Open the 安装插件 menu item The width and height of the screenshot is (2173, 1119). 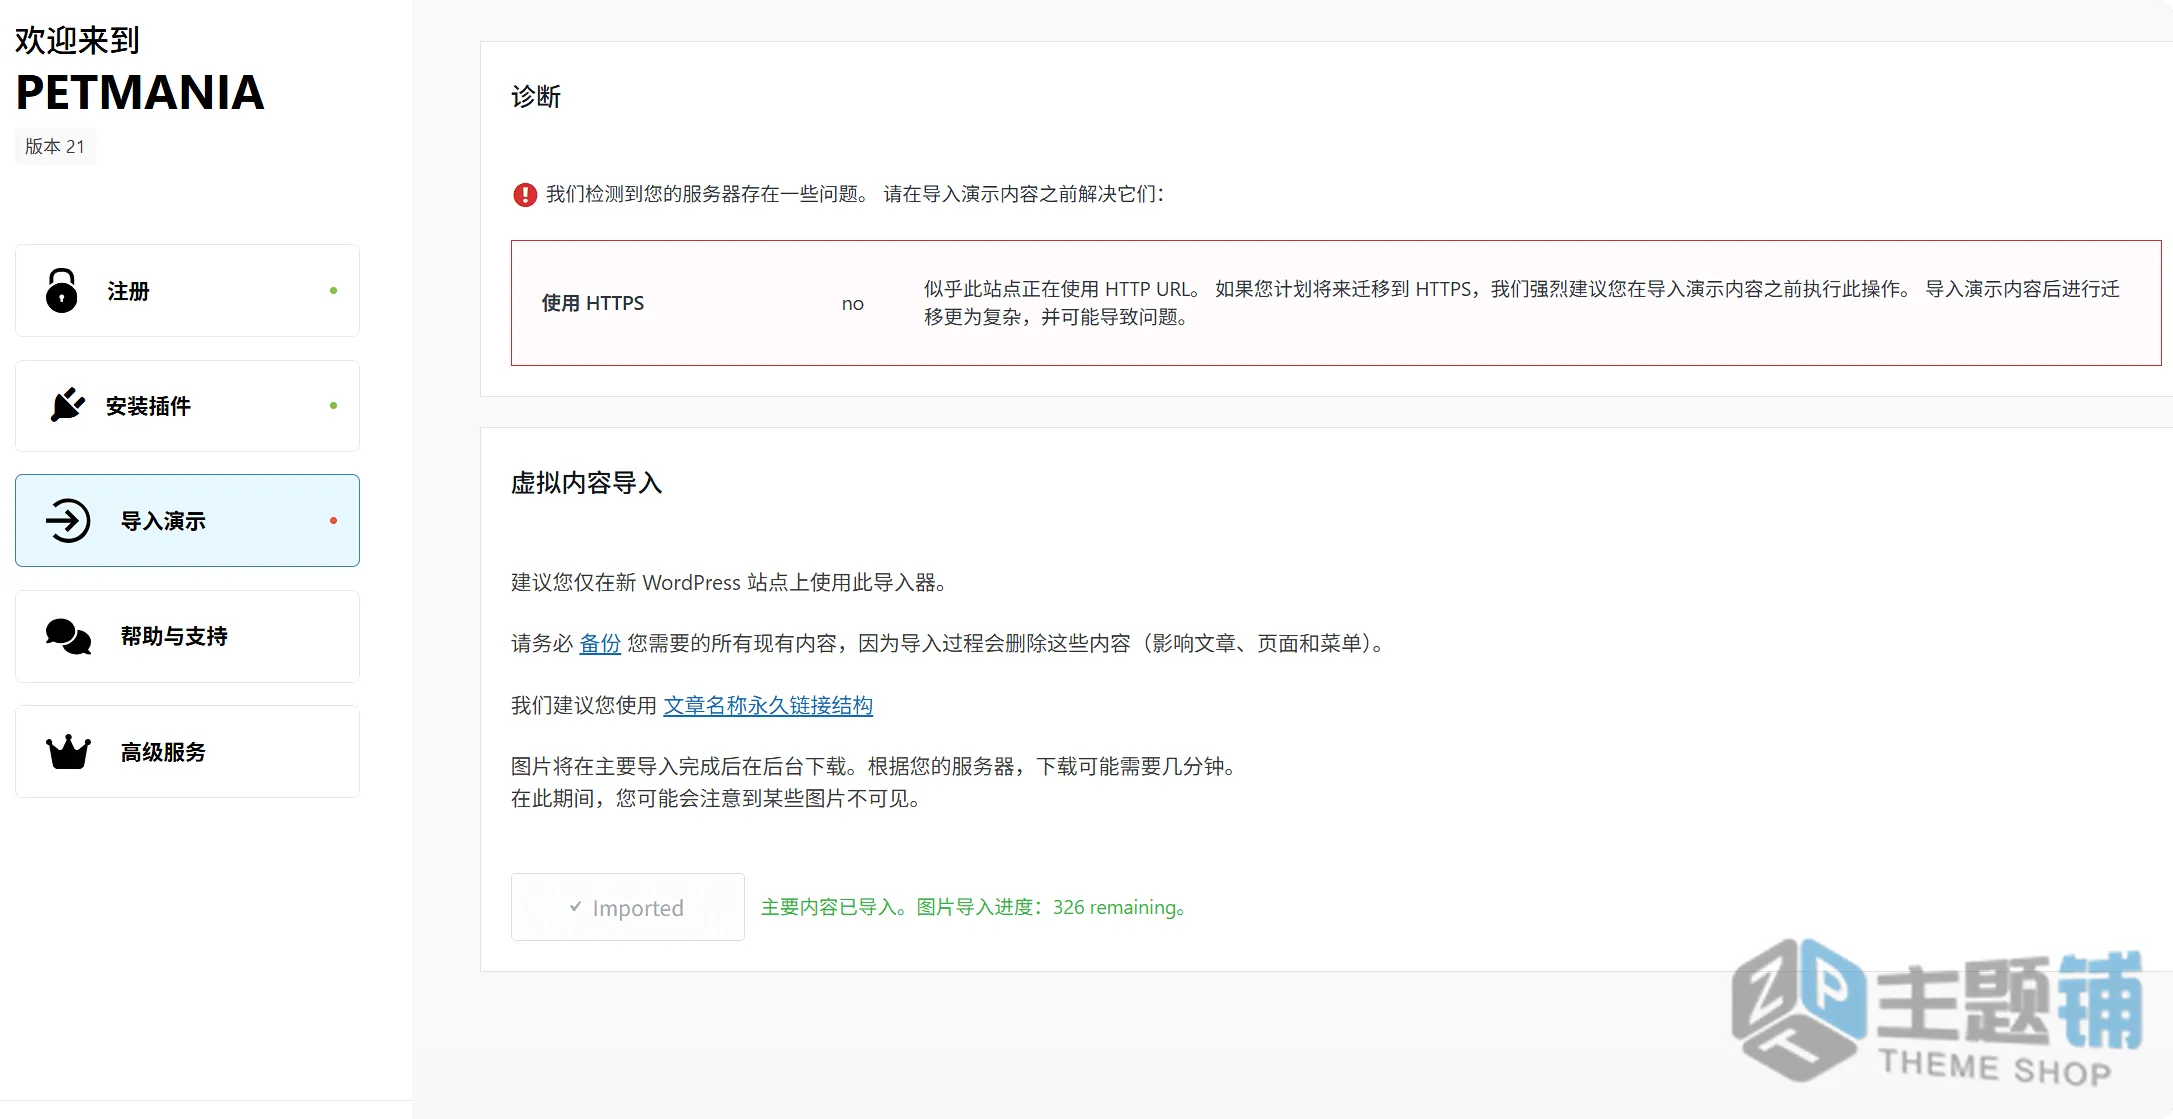(x=187, y=406)
